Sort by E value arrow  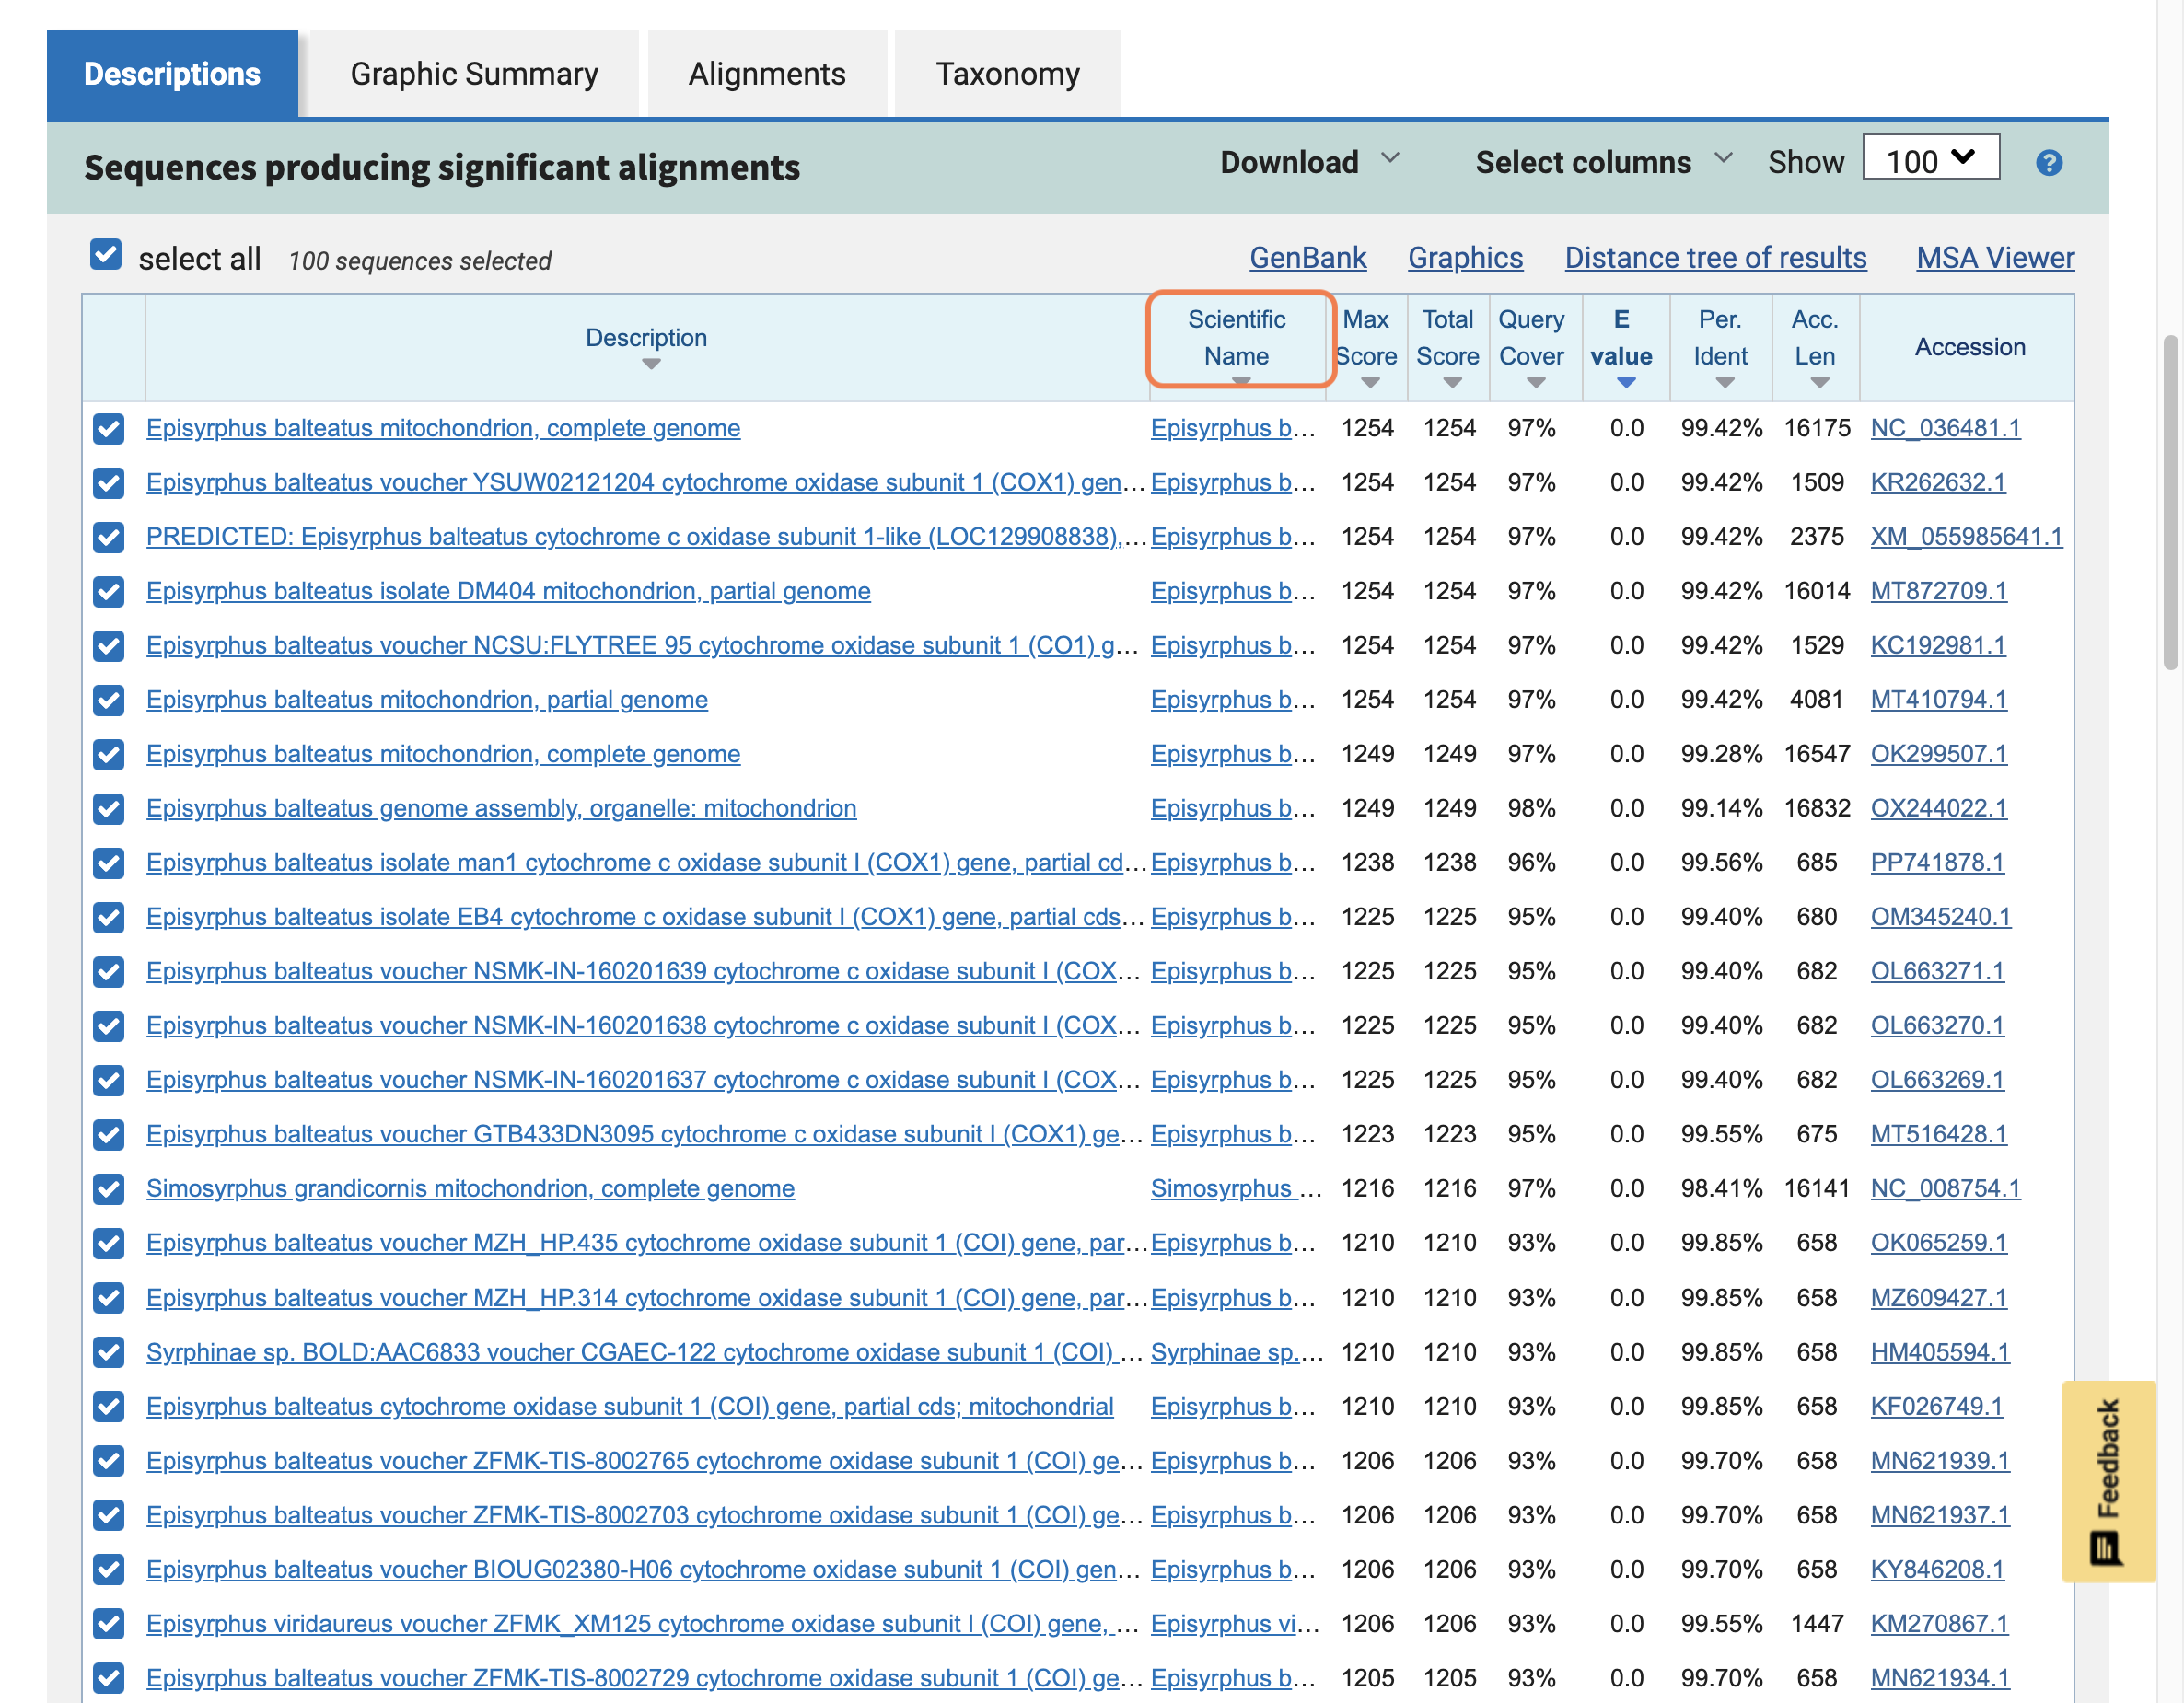[x=1626, y=382]
